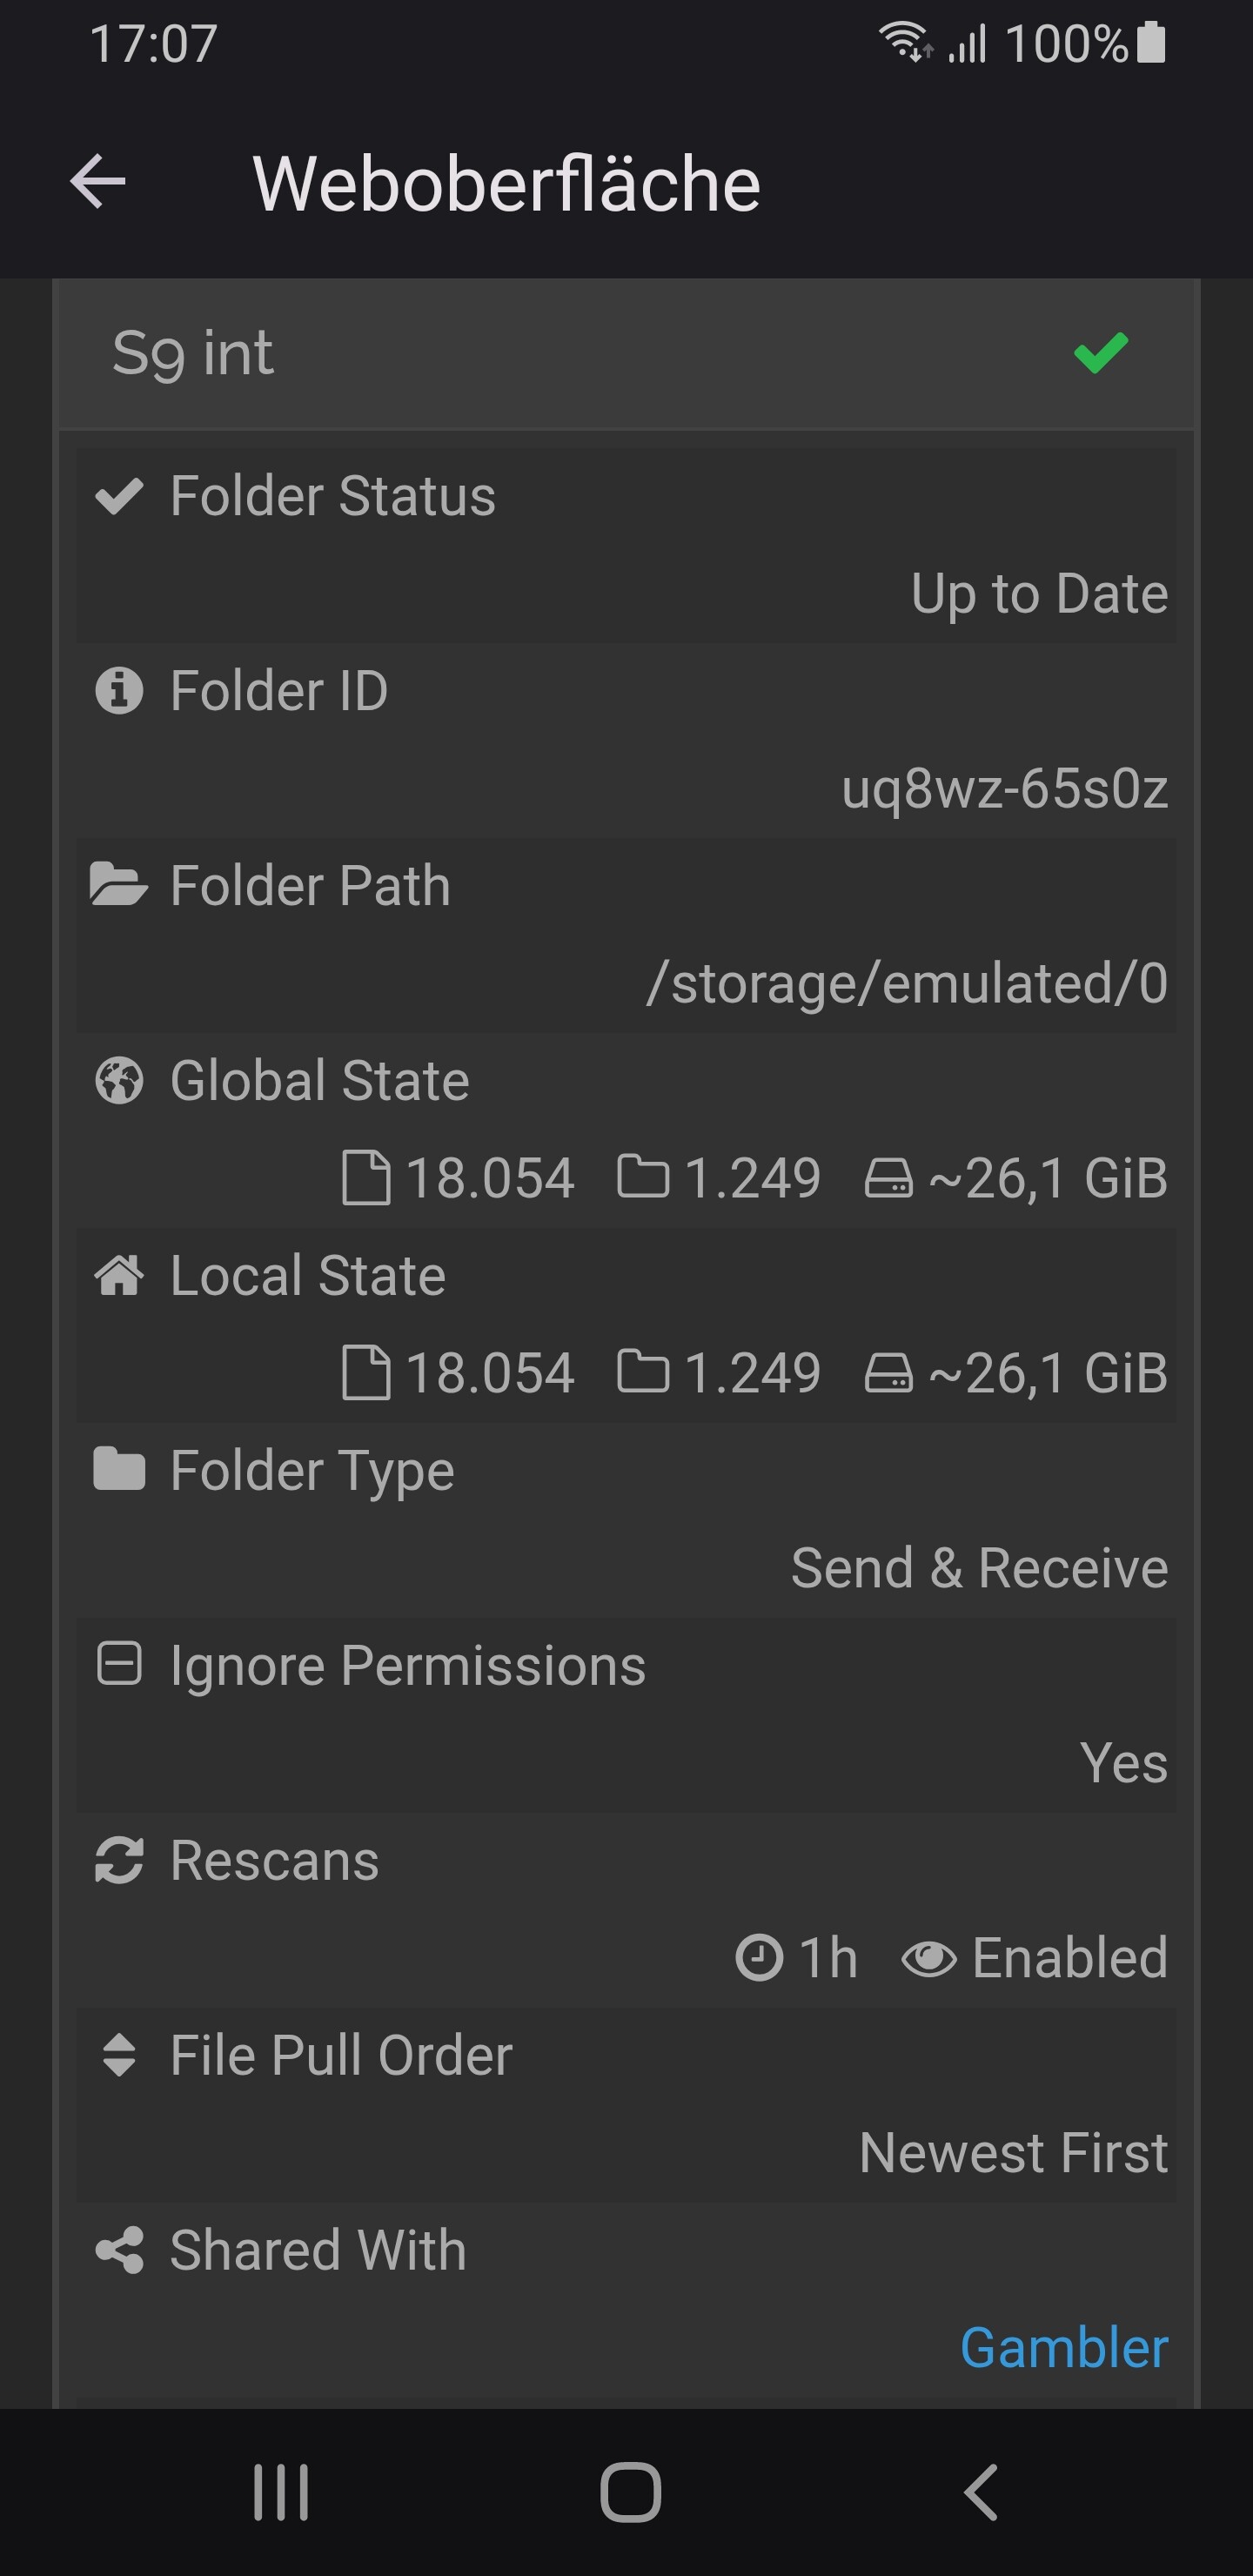Viewport: 1253px width, 2576px height.
Task: Click the File Pull Order sort arrows
Action: click(x=119, y=2055)
